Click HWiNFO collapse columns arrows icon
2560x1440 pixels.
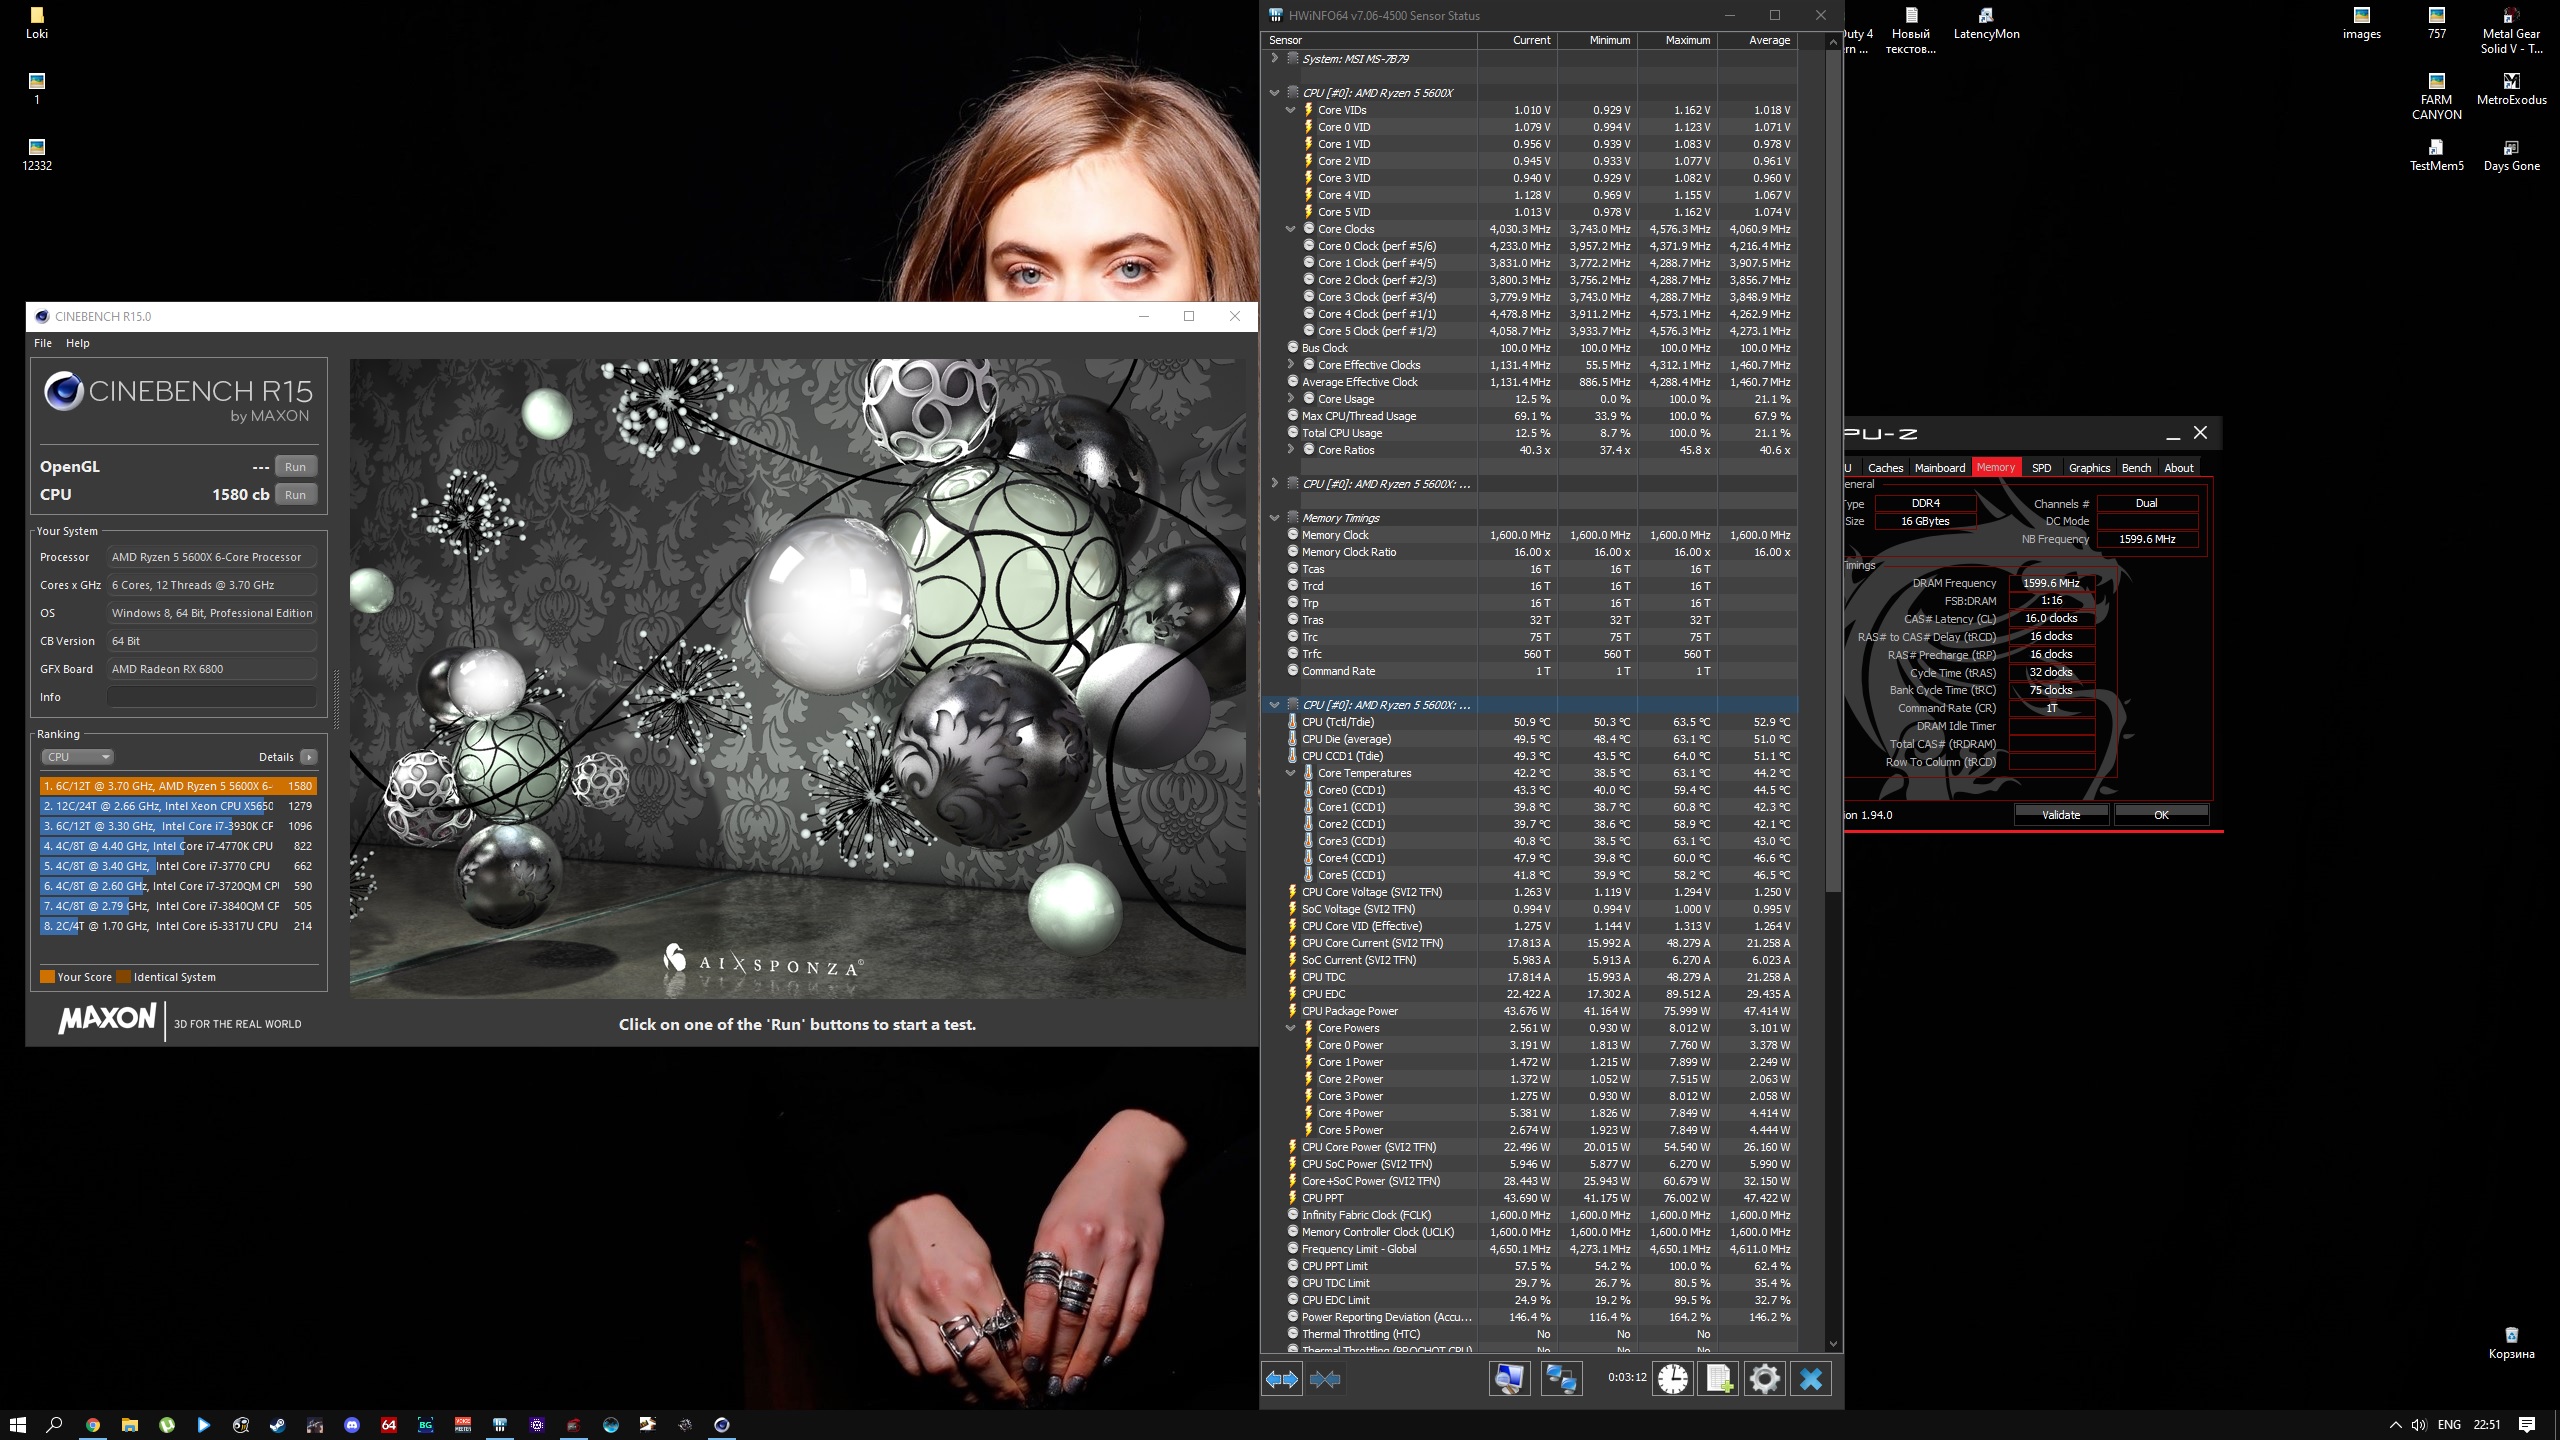pos(1325,1379)
